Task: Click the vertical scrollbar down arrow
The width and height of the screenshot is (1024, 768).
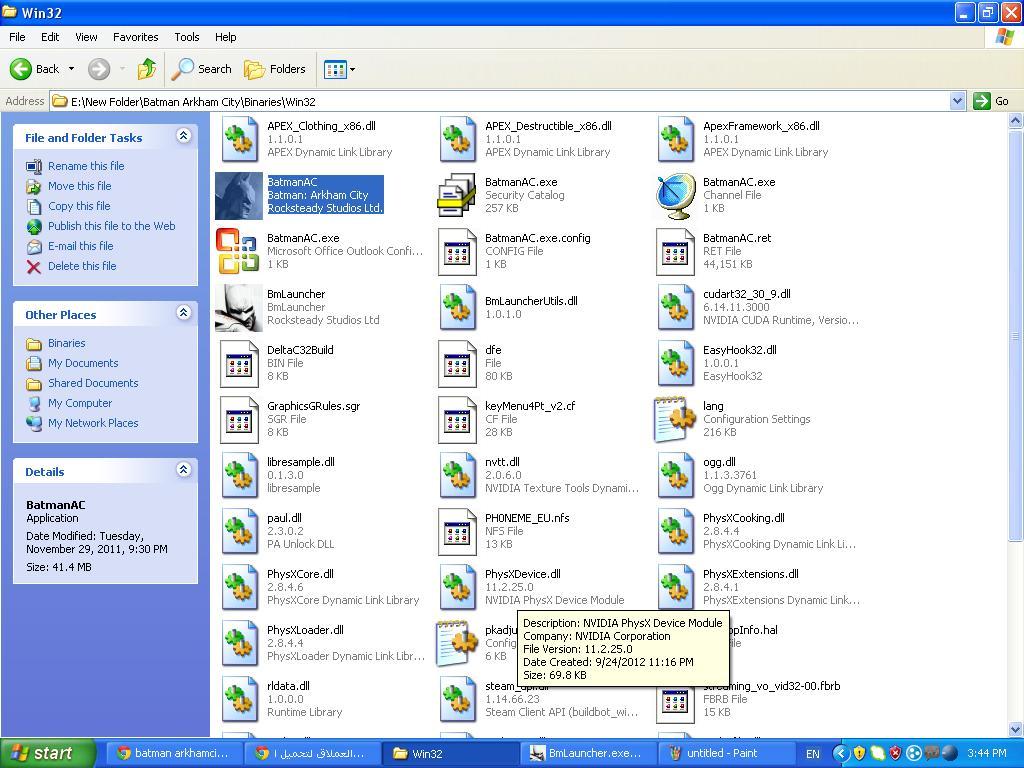Action: 1016,729
